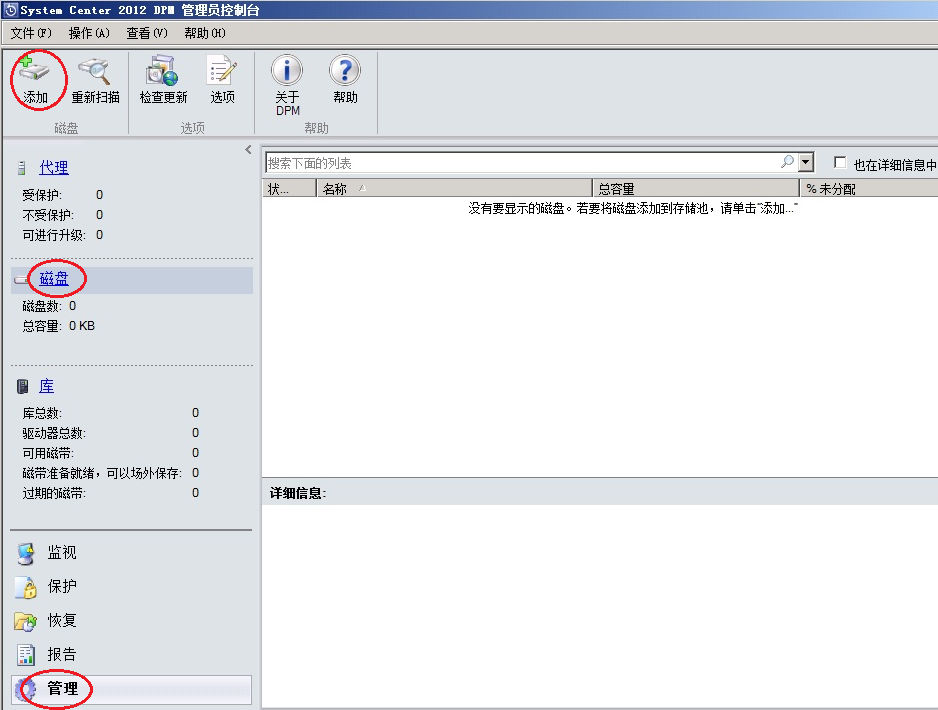Switch to the 管理 workspace
Image resolution: width=938 pixels, height=710 pixels.
click(132, 689)
